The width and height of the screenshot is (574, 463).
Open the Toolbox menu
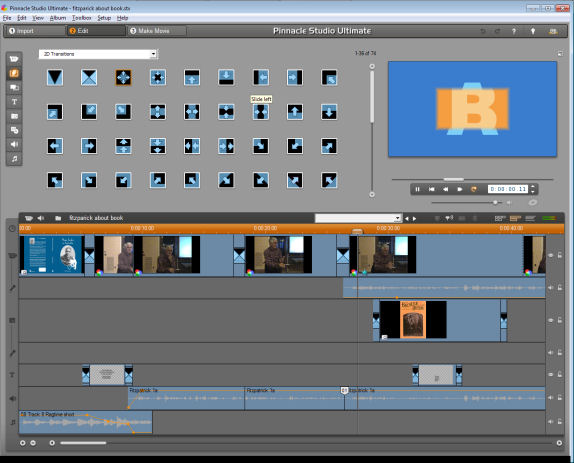(x=81, y=18)
